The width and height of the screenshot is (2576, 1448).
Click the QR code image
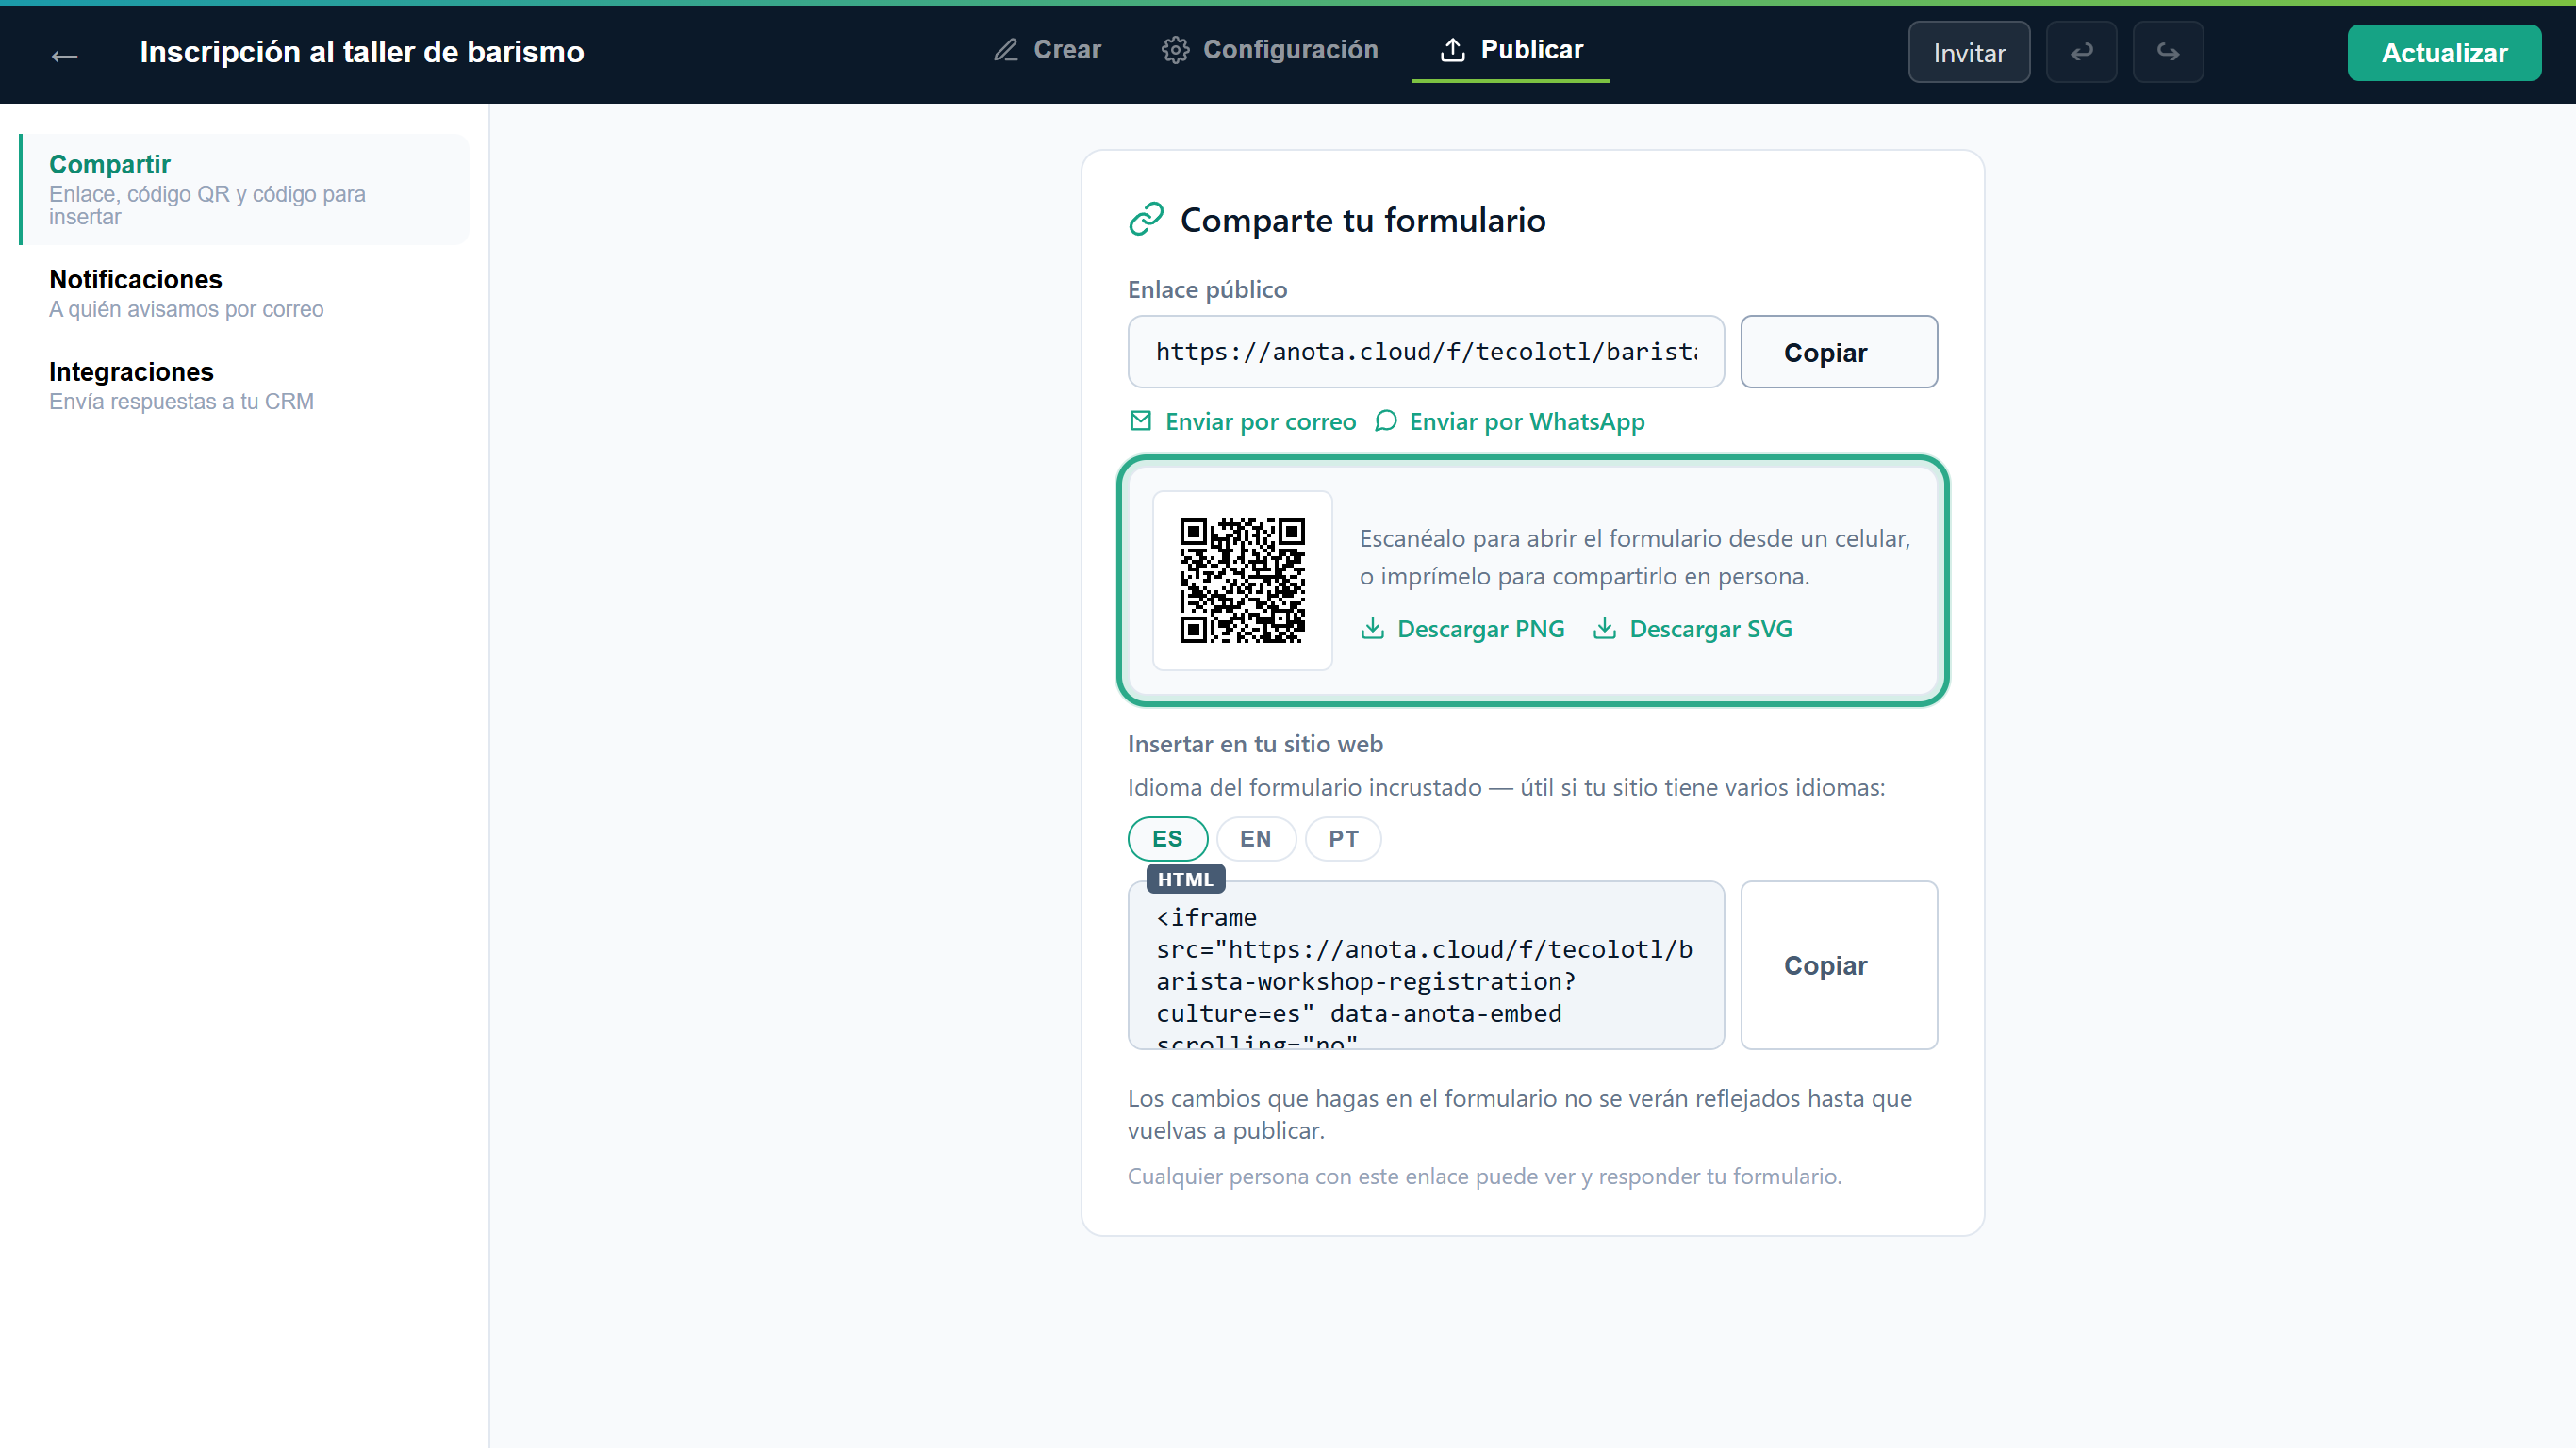pyautogui.click(x=1242, y=580)
